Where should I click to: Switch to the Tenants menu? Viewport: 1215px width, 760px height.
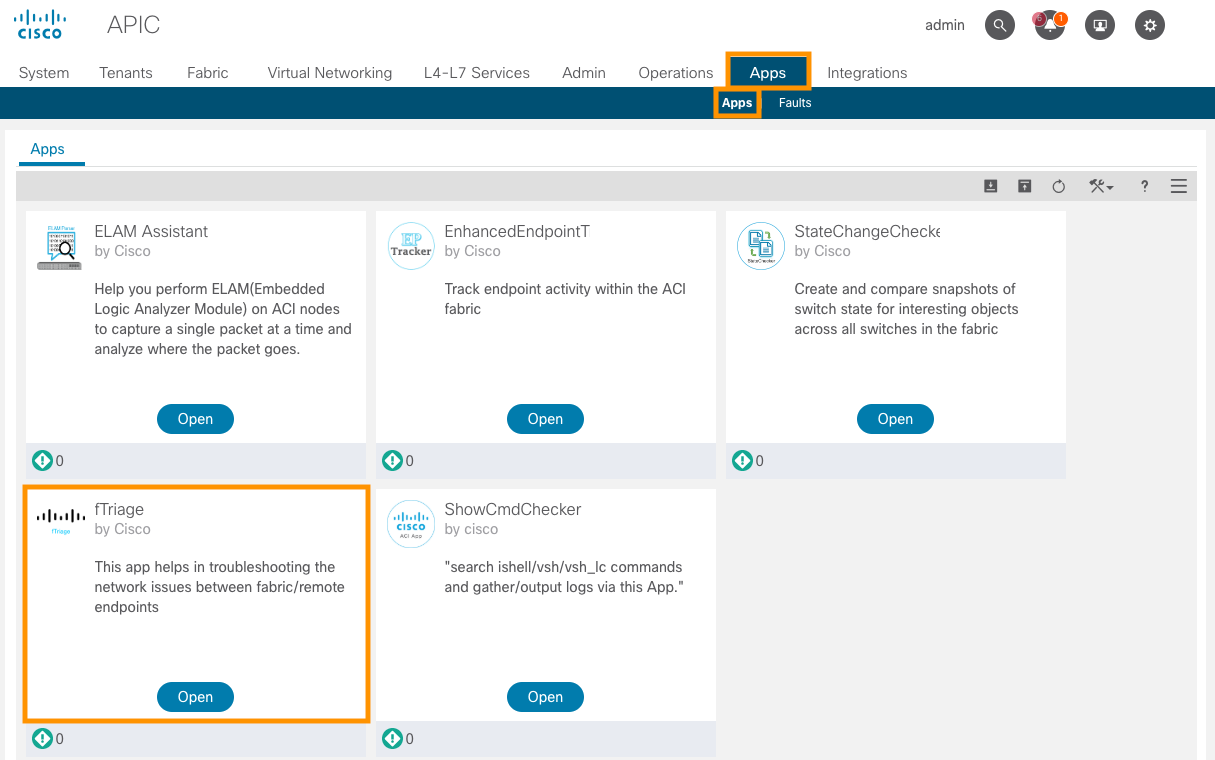pos(126,73)
